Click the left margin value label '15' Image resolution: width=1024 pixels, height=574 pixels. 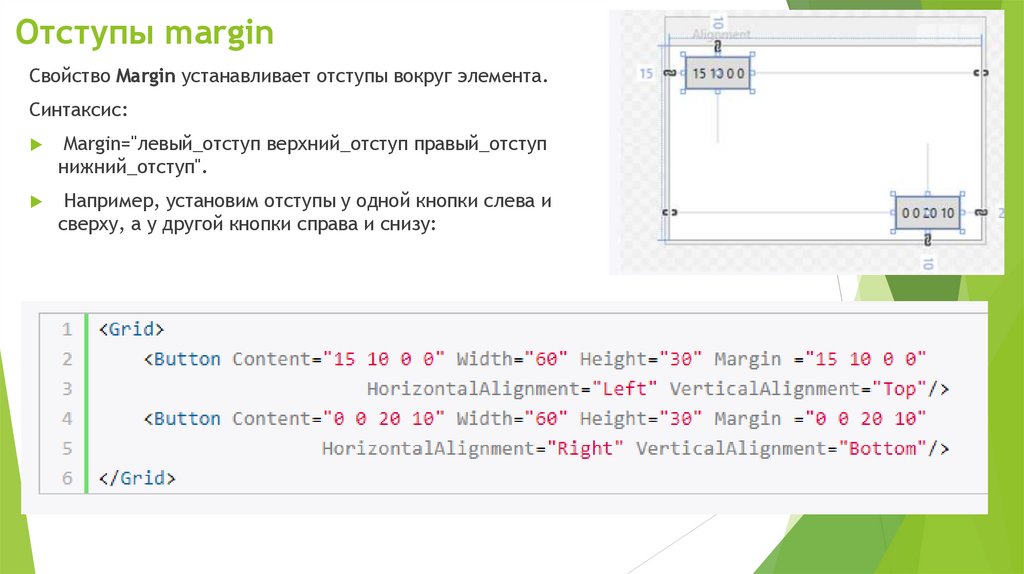(x=646, y=73)
